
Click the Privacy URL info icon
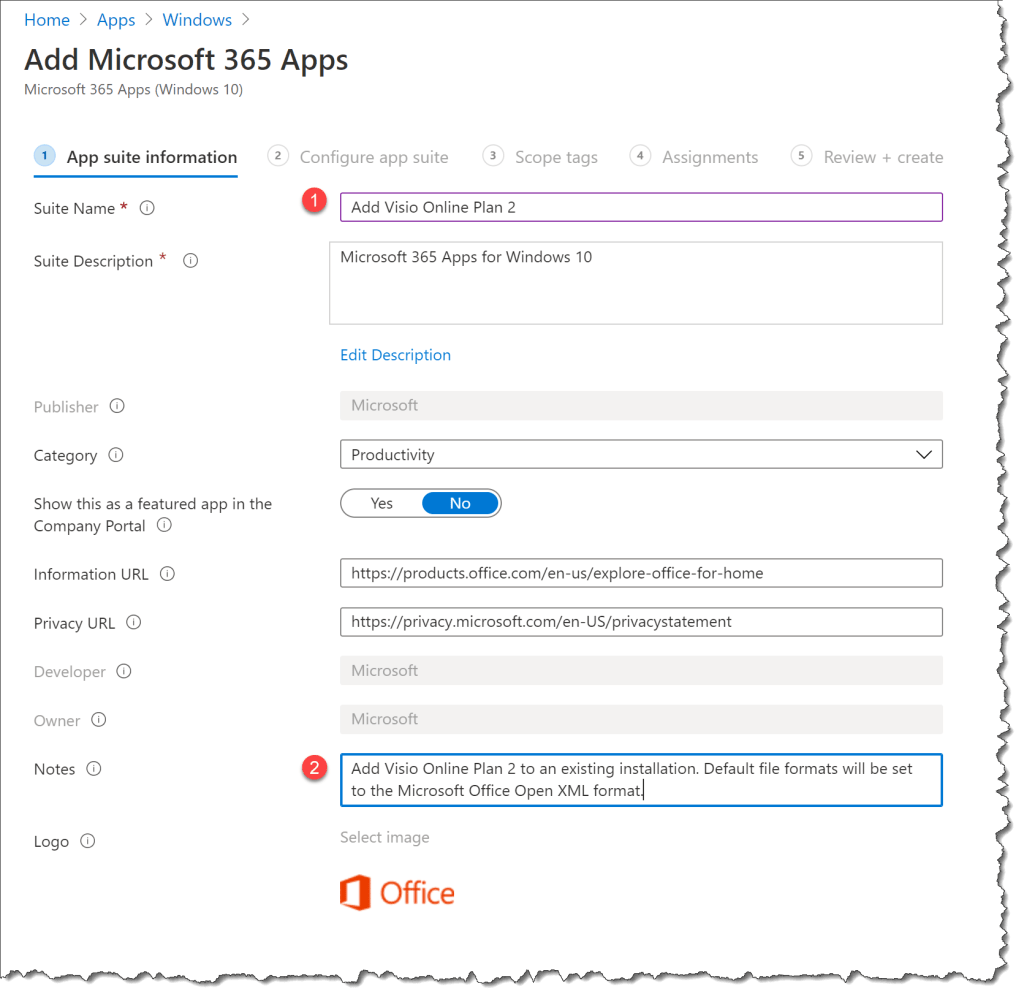tap(133, 623)
